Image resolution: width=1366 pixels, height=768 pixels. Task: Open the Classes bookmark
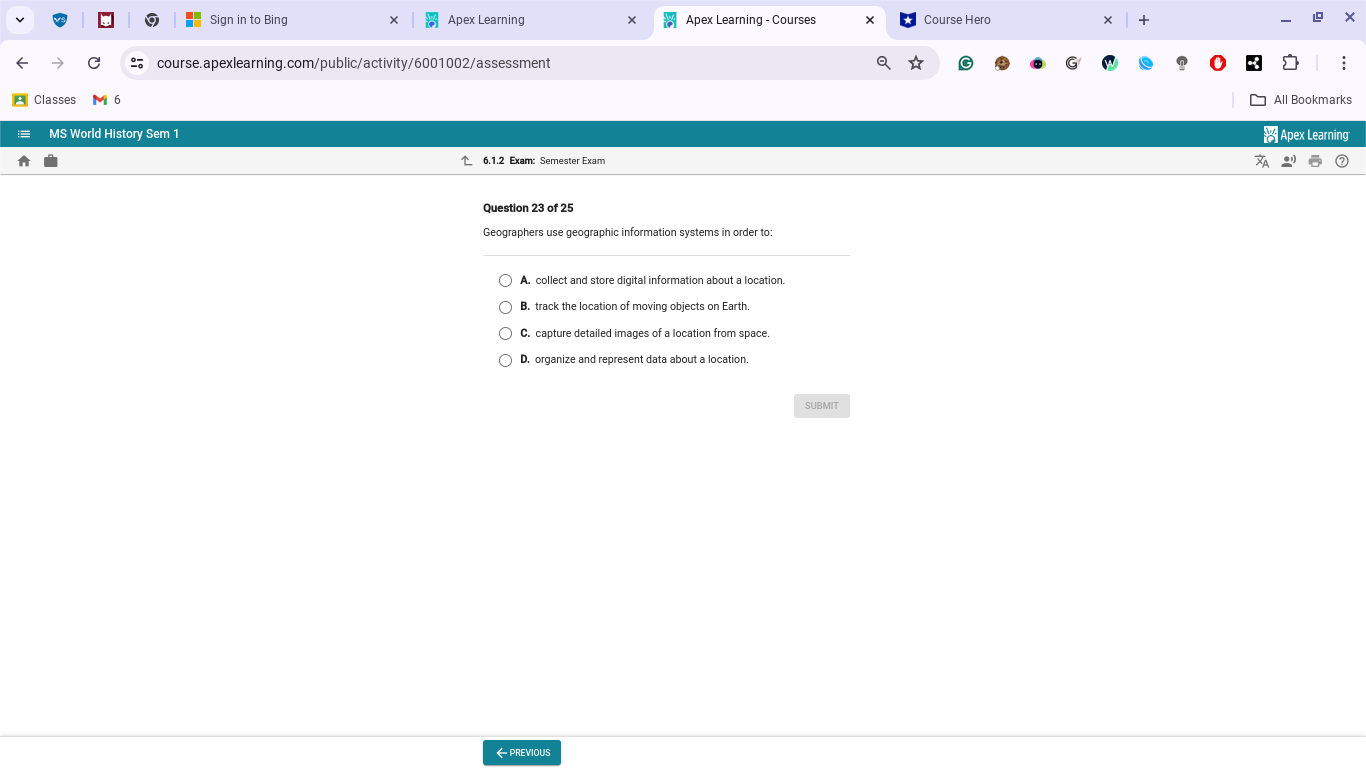[45, 100]
